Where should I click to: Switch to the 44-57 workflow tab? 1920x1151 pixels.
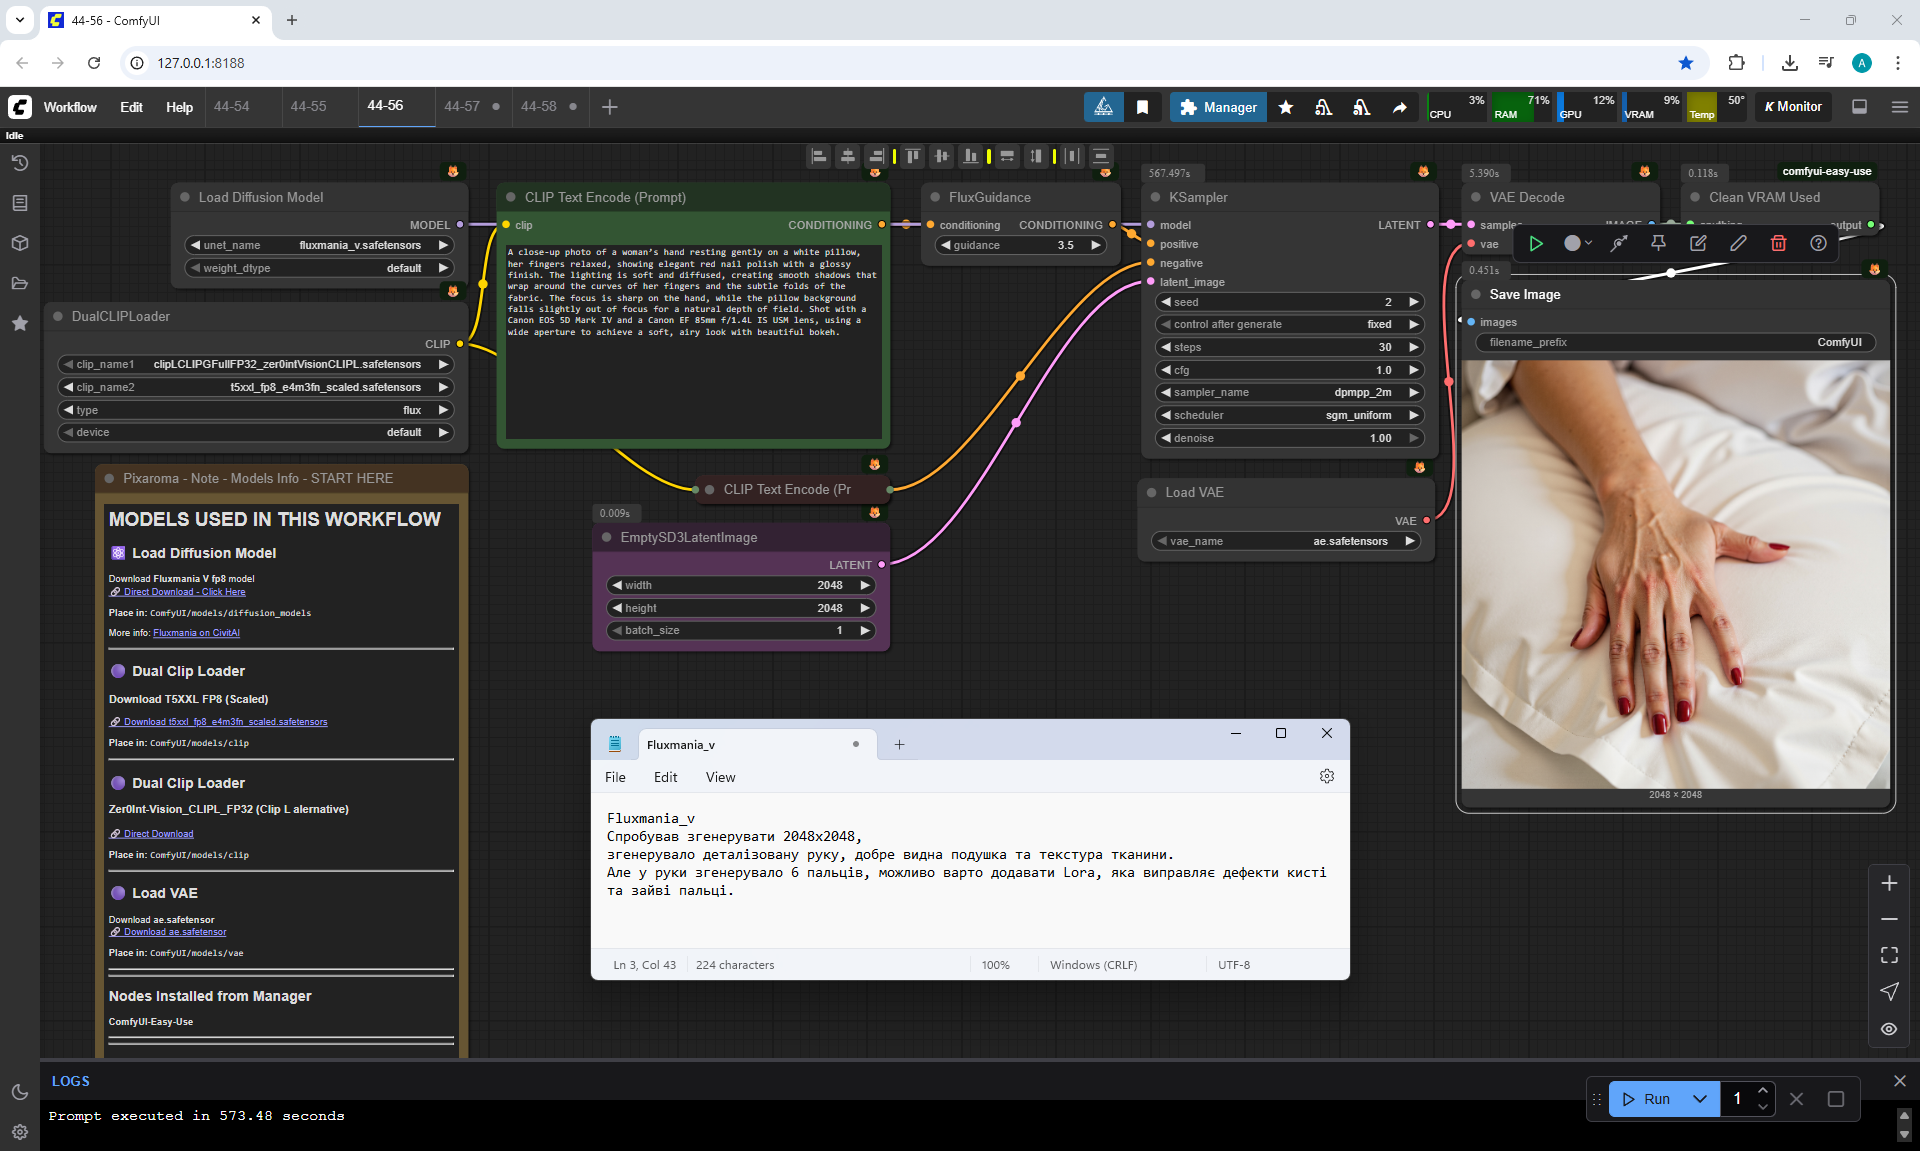pyautogui.click(x=462, y=106)
